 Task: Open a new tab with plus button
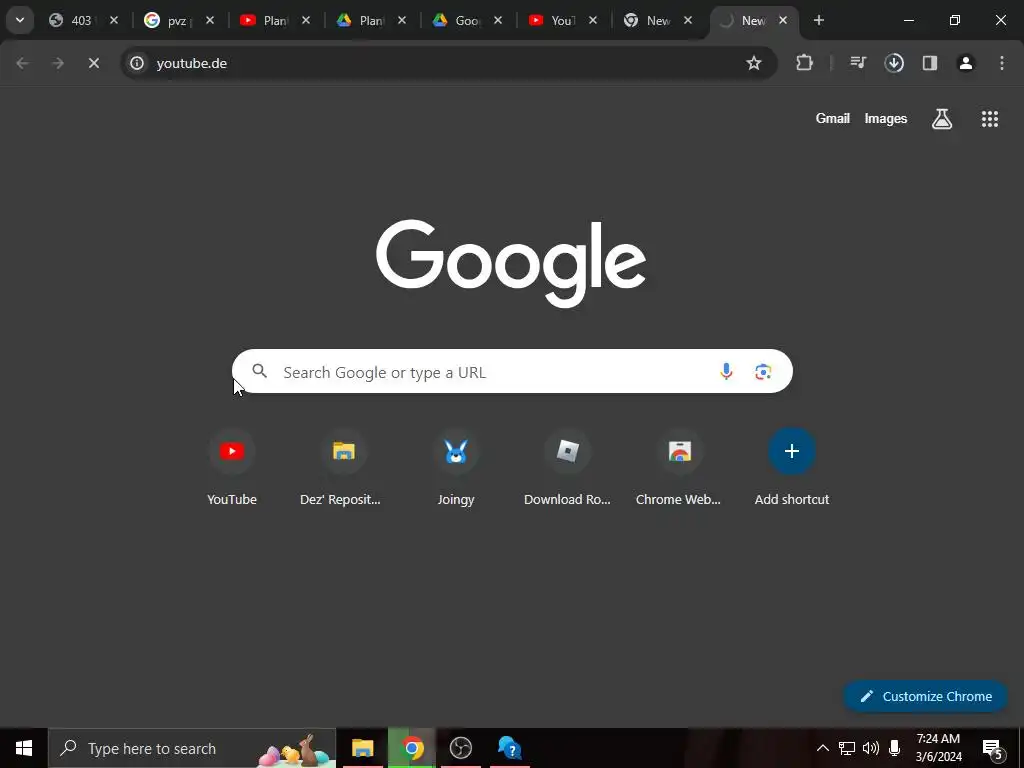click(x=819, y=20)
